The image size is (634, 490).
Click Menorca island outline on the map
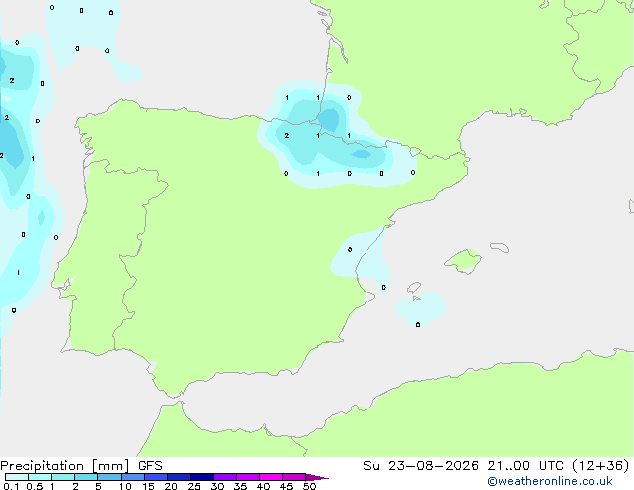point(499,247)
